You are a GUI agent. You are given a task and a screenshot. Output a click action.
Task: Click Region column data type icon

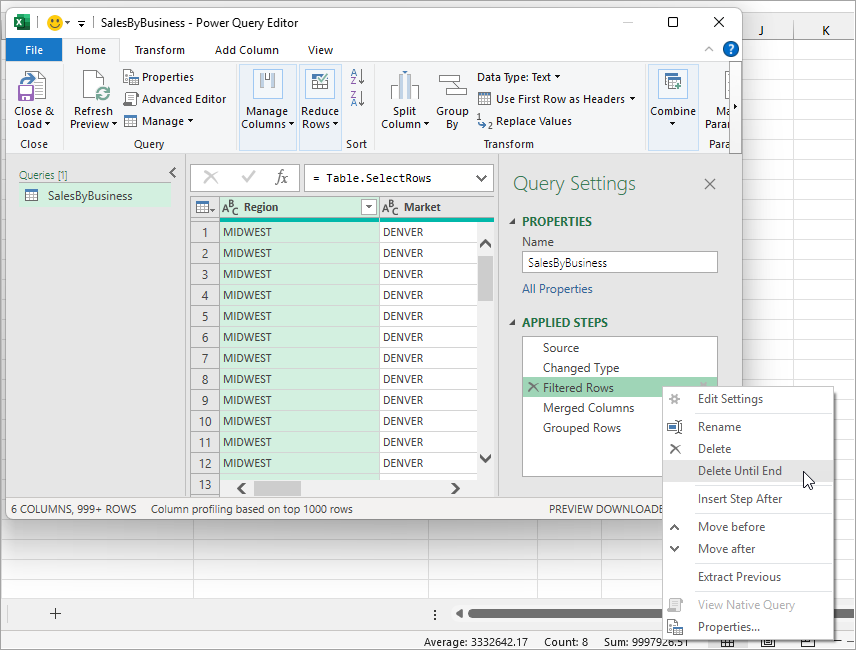(x=230, y=207)
